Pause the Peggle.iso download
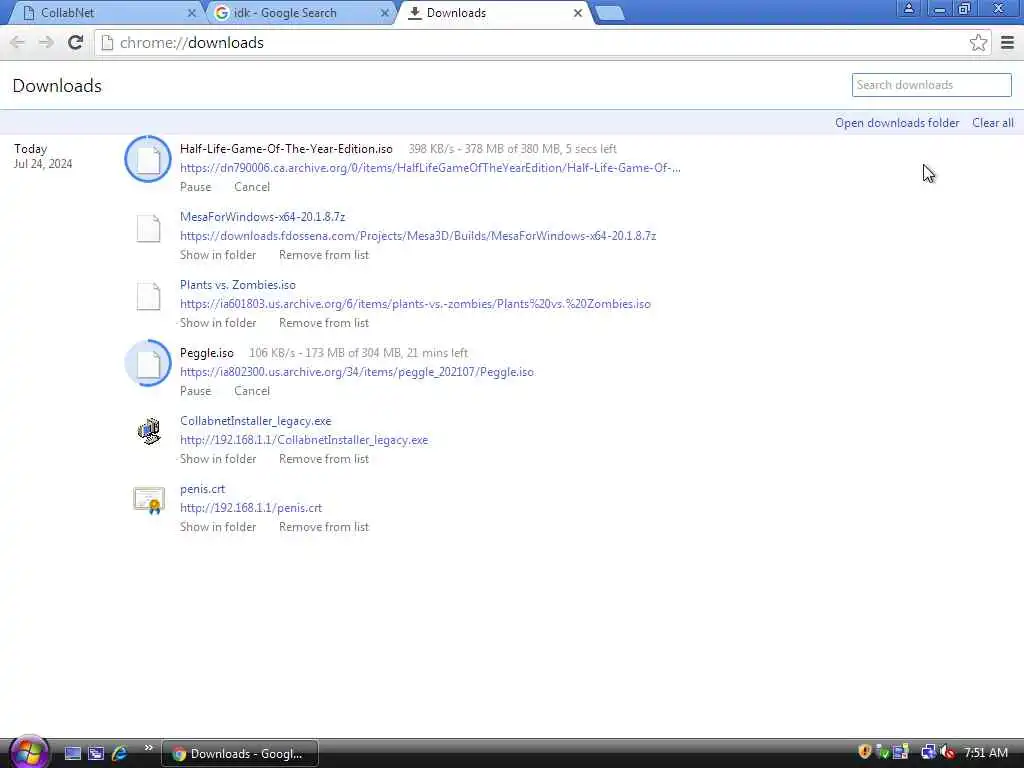Viewport: 1024px width, 768px height. [x=195, y=391]
